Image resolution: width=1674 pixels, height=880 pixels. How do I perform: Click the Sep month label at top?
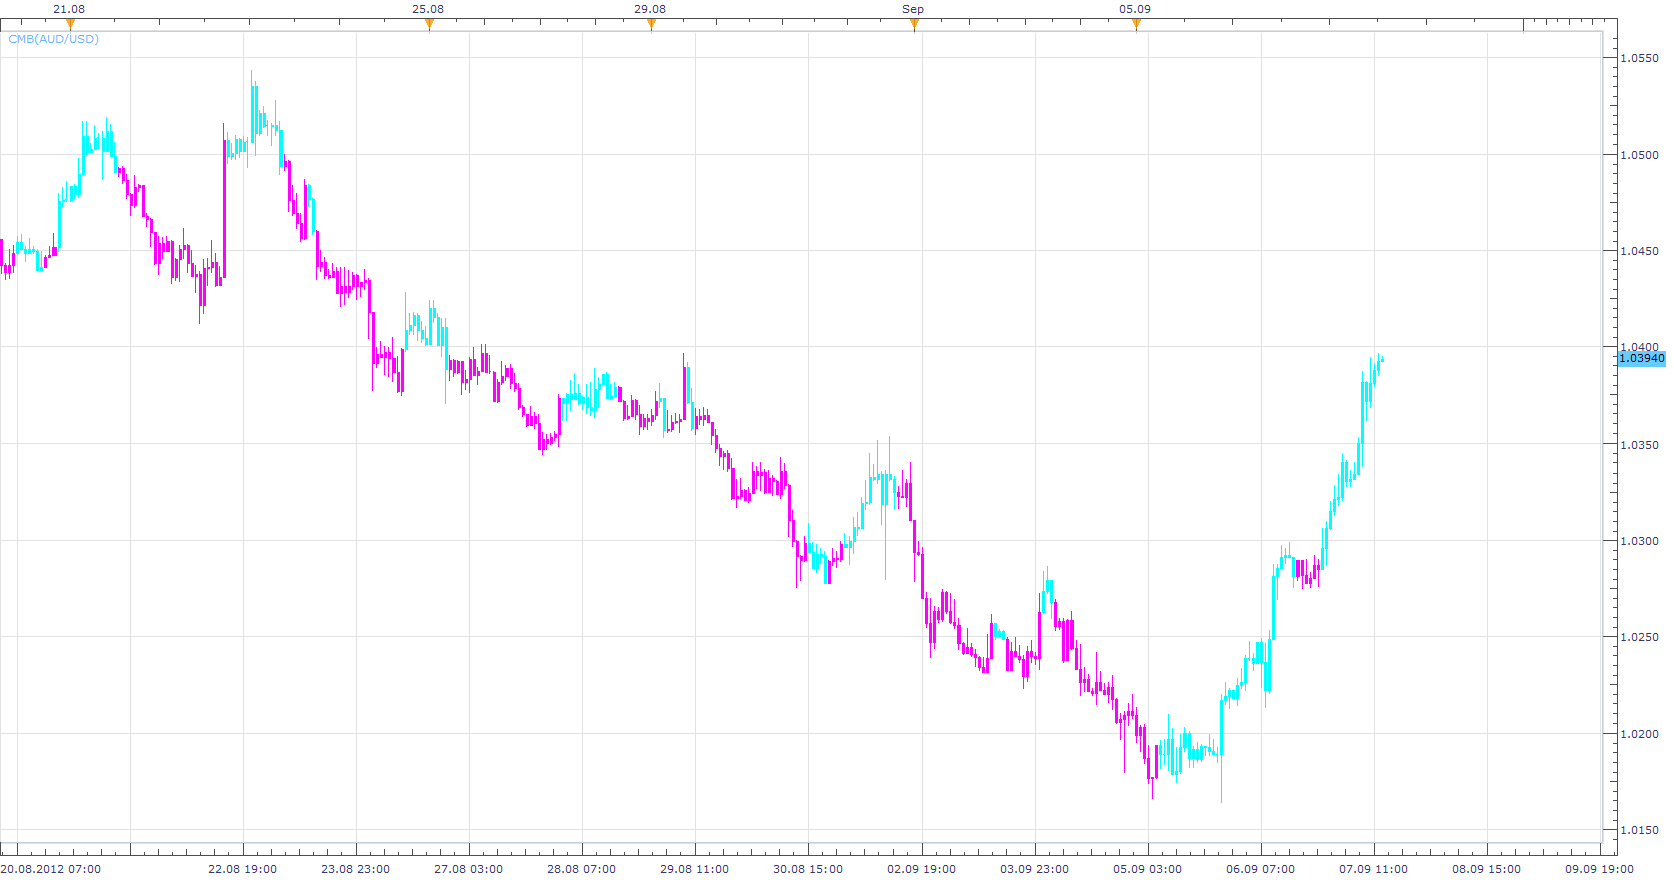913,9
